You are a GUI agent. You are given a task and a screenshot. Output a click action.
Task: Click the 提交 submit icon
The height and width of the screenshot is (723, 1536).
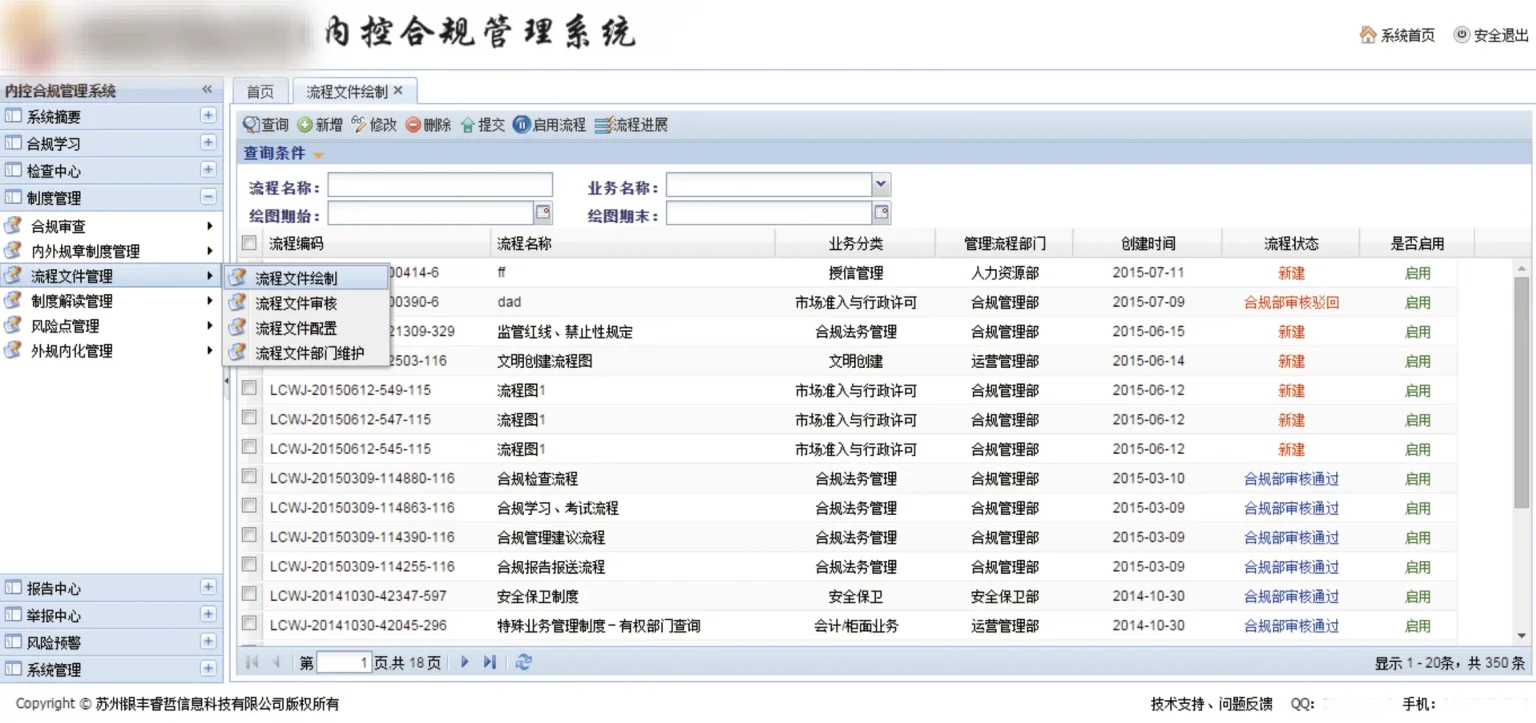(467, 125)
